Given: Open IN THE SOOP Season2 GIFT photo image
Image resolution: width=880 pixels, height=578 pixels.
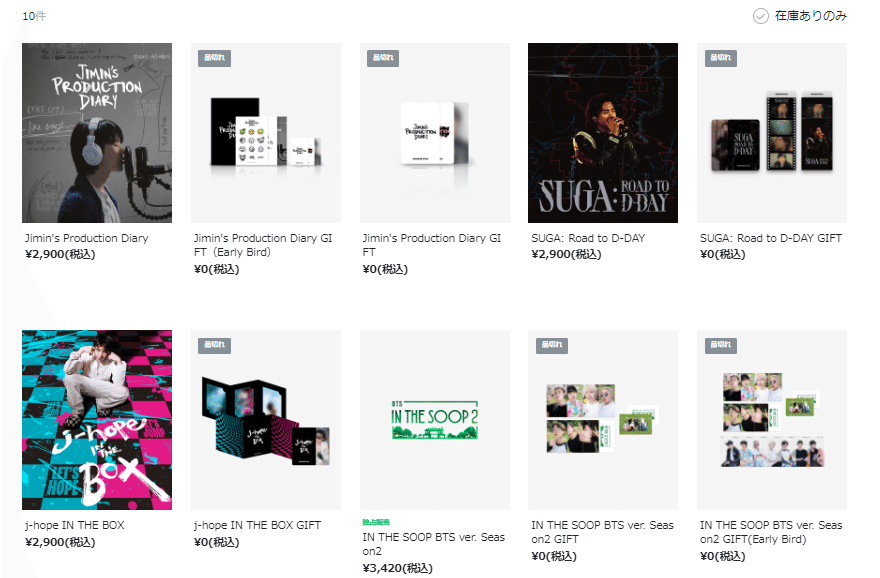Looking at the screenshot, I should click(603, 420).
